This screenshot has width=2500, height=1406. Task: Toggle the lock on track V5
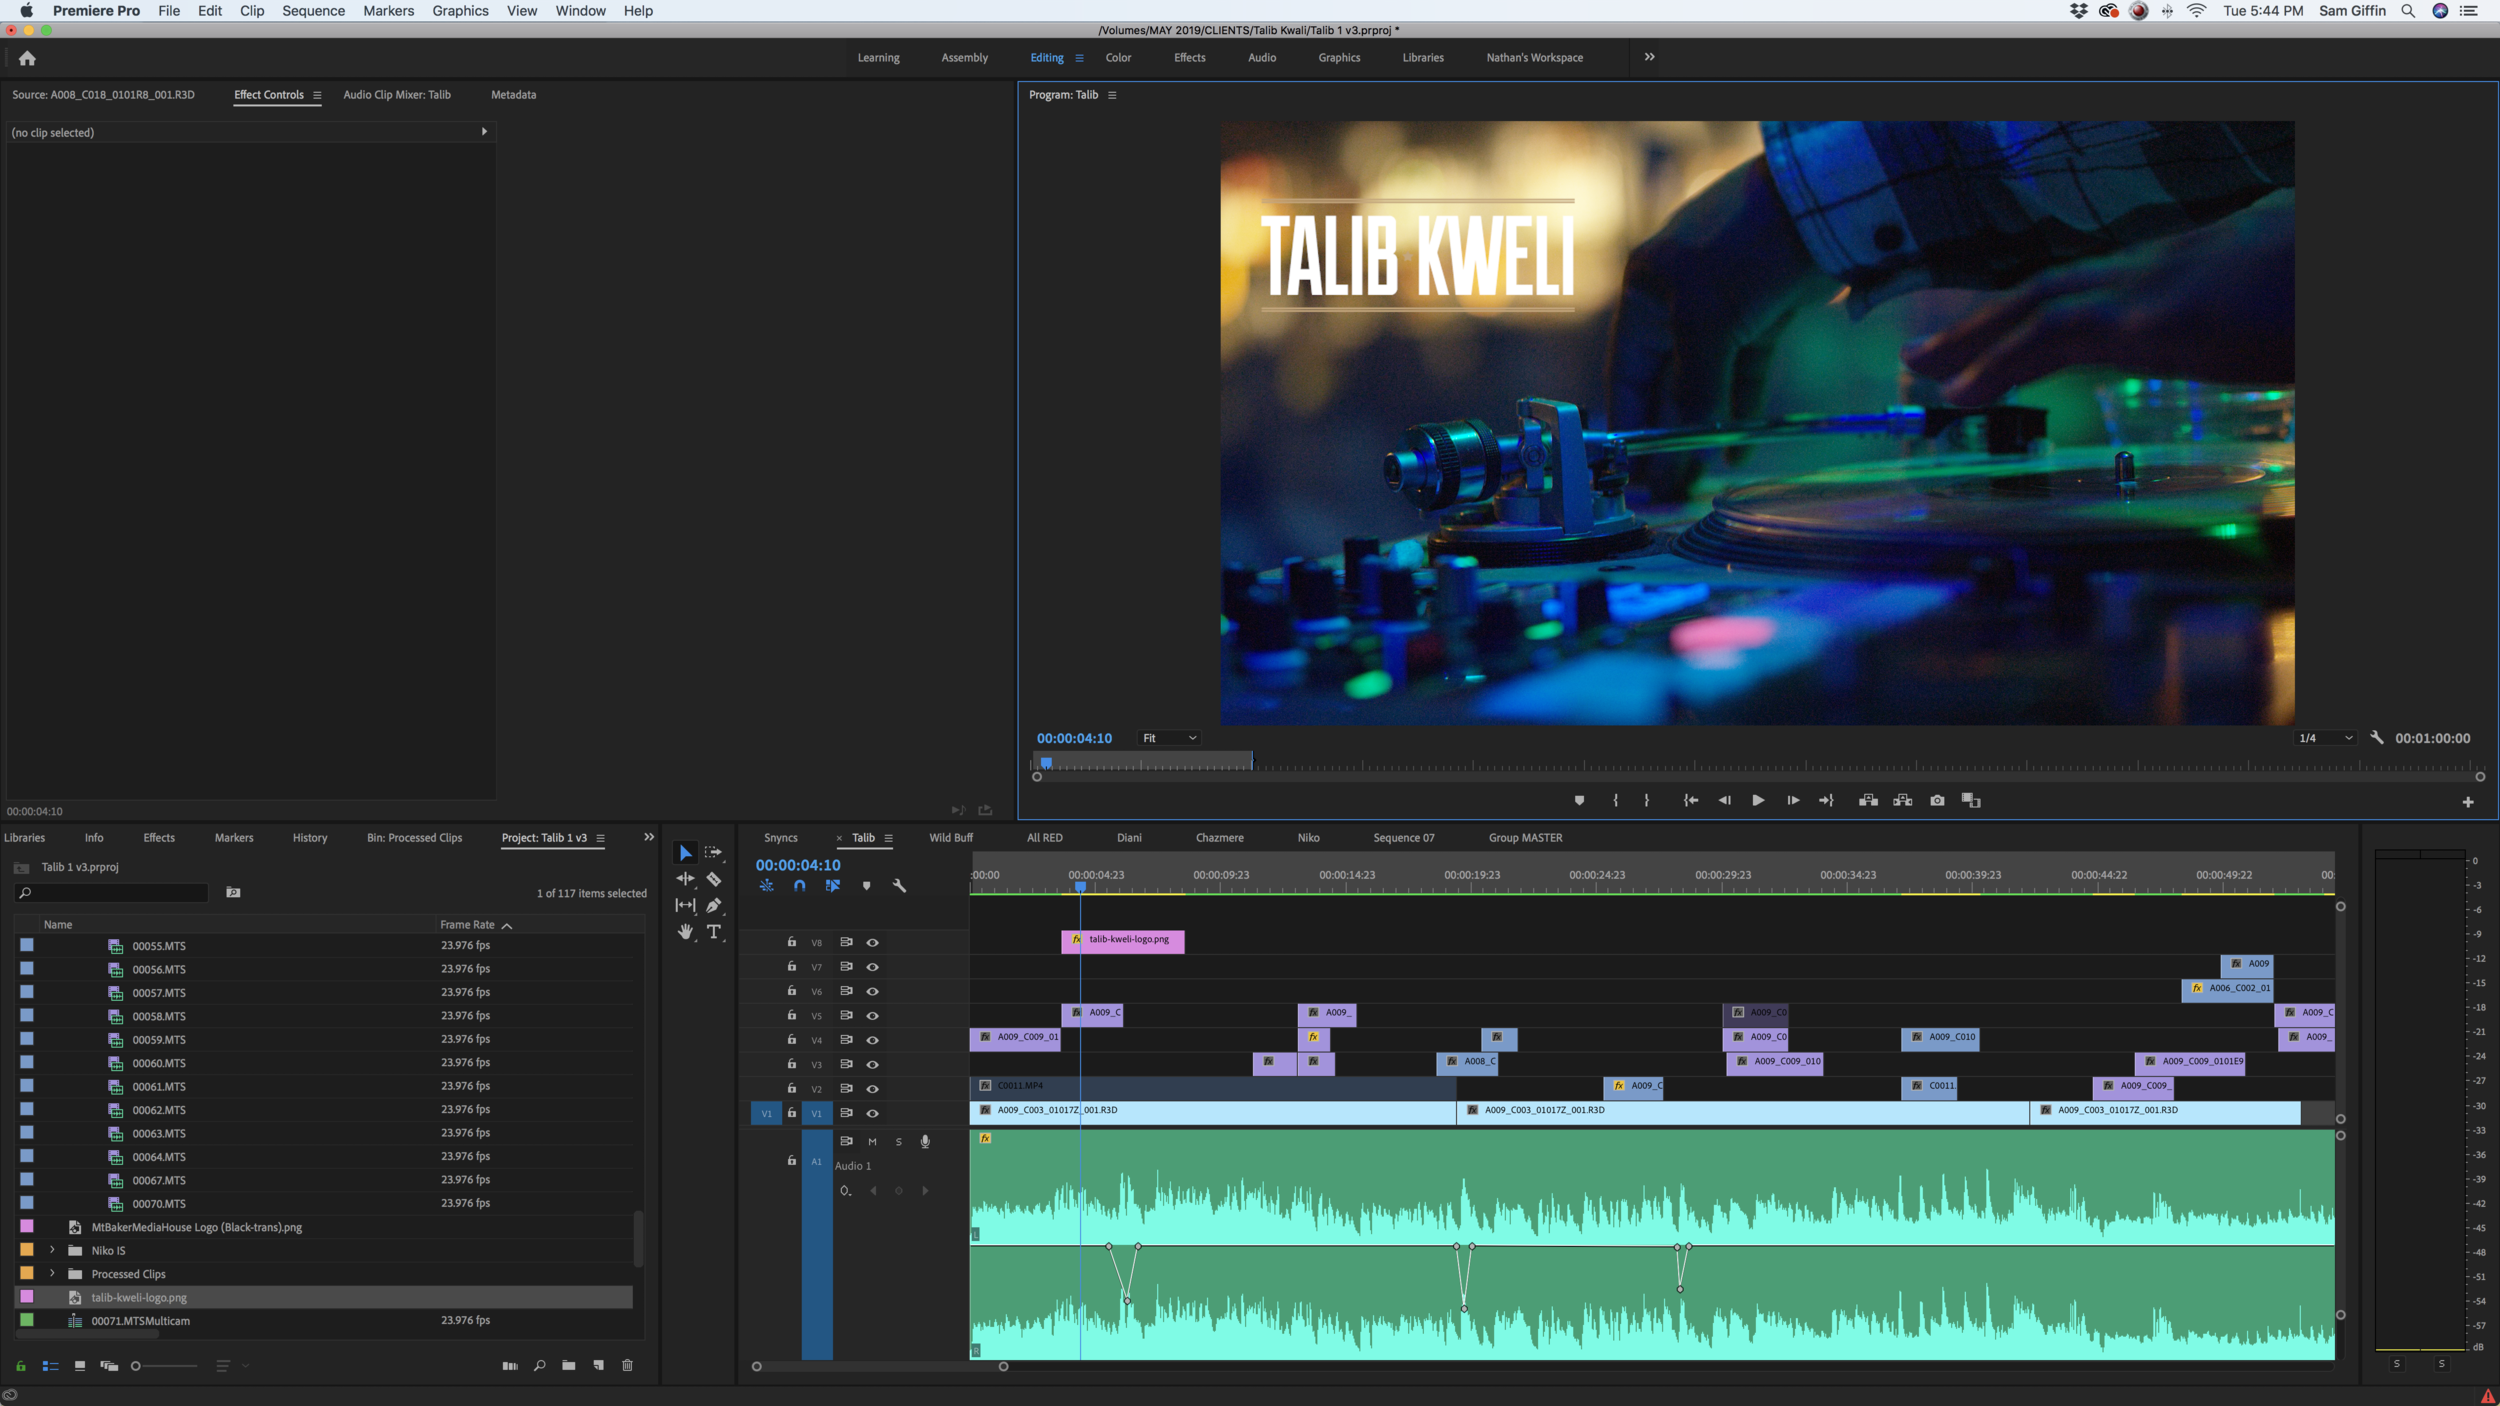[x=791, y=1015]
